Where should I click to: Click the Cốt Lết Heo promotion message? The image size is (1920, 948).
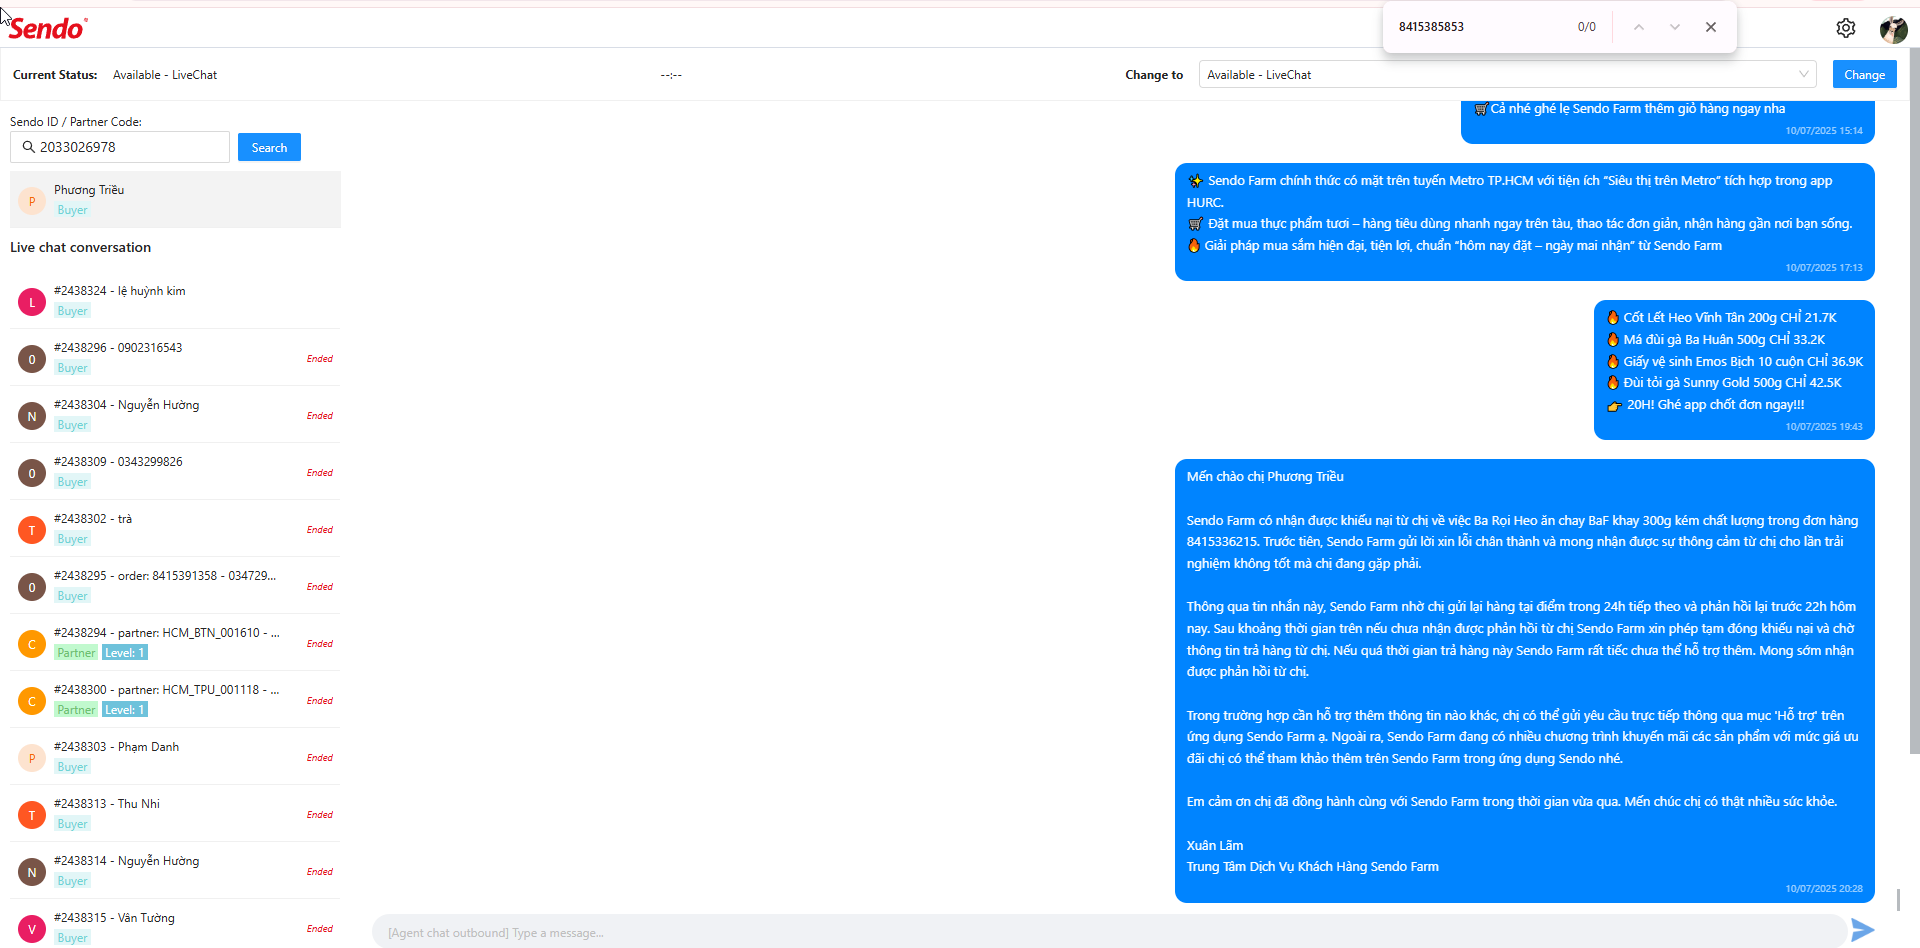click(1734, 370)
